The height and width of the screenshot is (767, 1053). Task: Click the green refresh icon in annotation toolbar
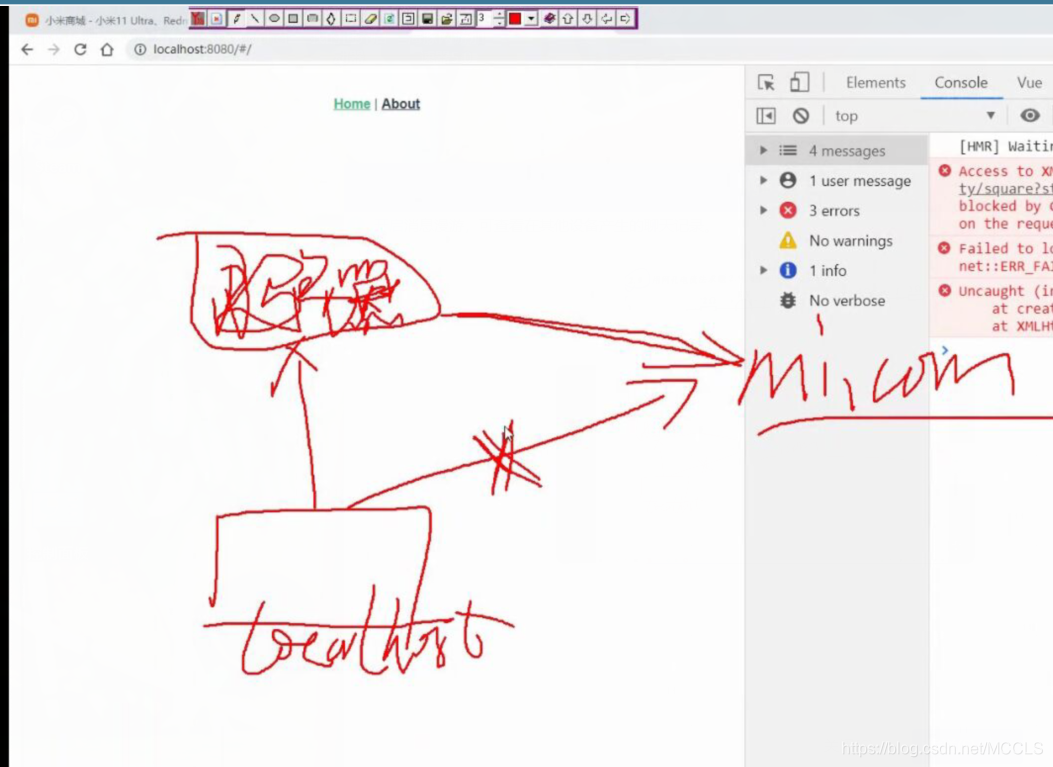(x=389, y=19)
